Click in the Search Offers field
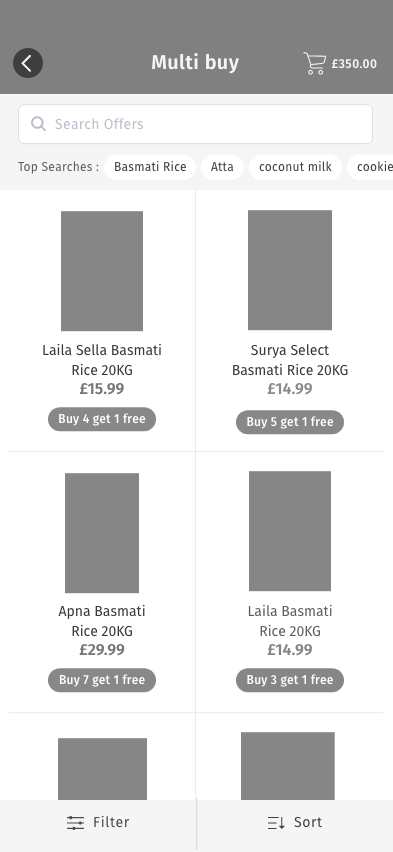 pyautogui.click(x=195, y=124)
